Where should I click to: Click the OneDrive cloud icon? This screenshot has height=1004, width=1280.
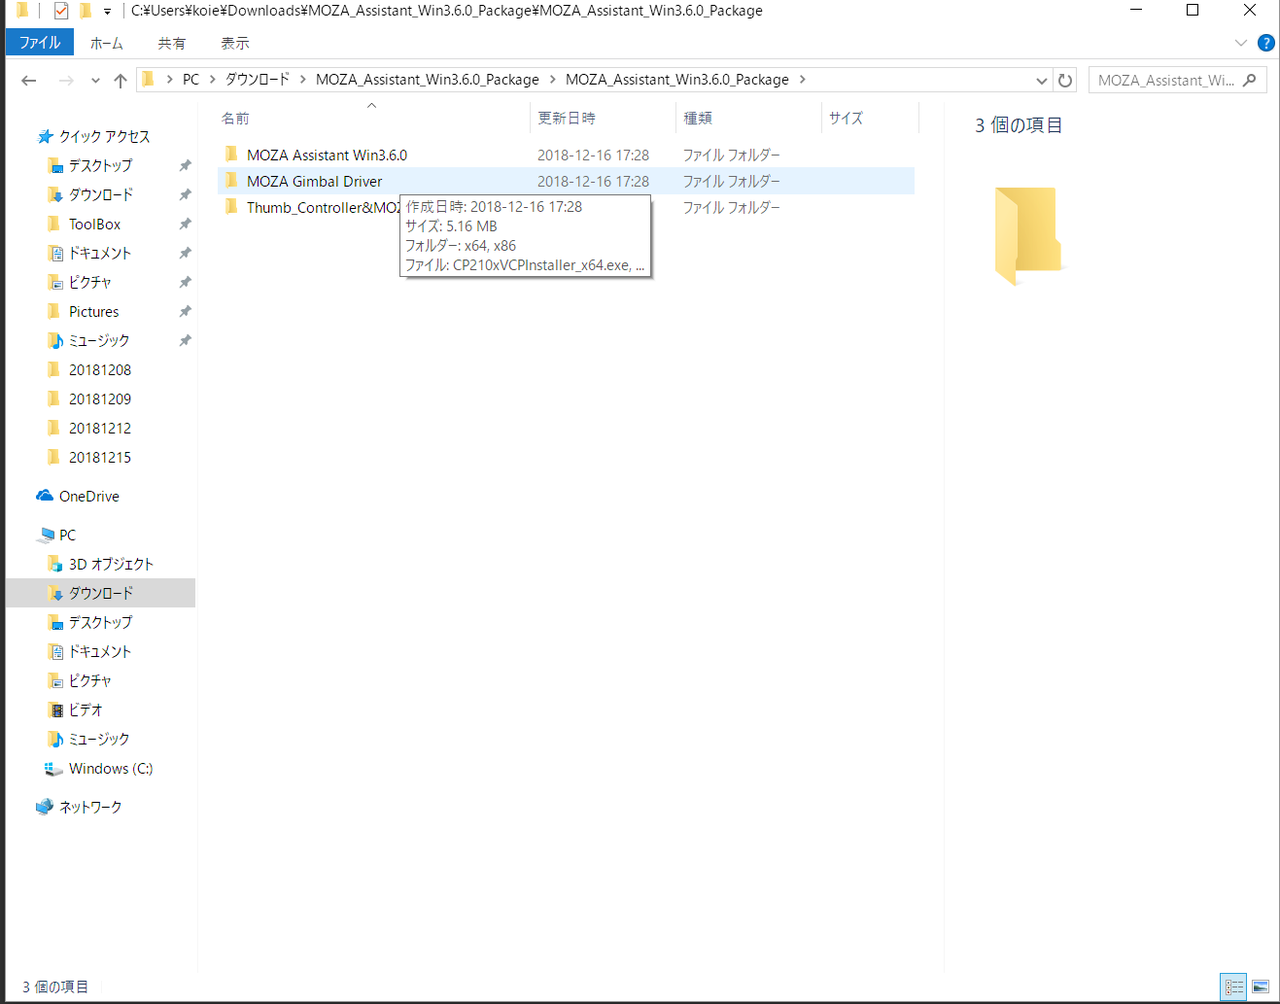coord(44,496)
